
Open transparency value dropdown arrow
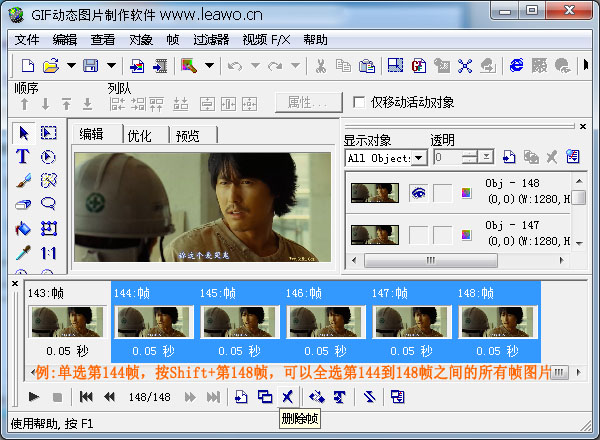coord(487,157)
